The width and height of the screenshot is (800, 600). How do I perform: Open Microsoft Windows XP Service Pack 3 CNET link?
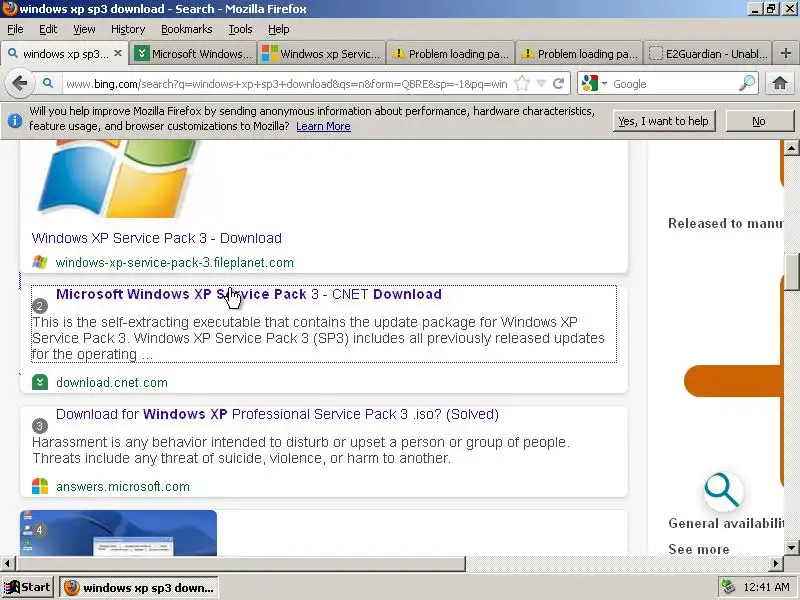coord(249,294)
